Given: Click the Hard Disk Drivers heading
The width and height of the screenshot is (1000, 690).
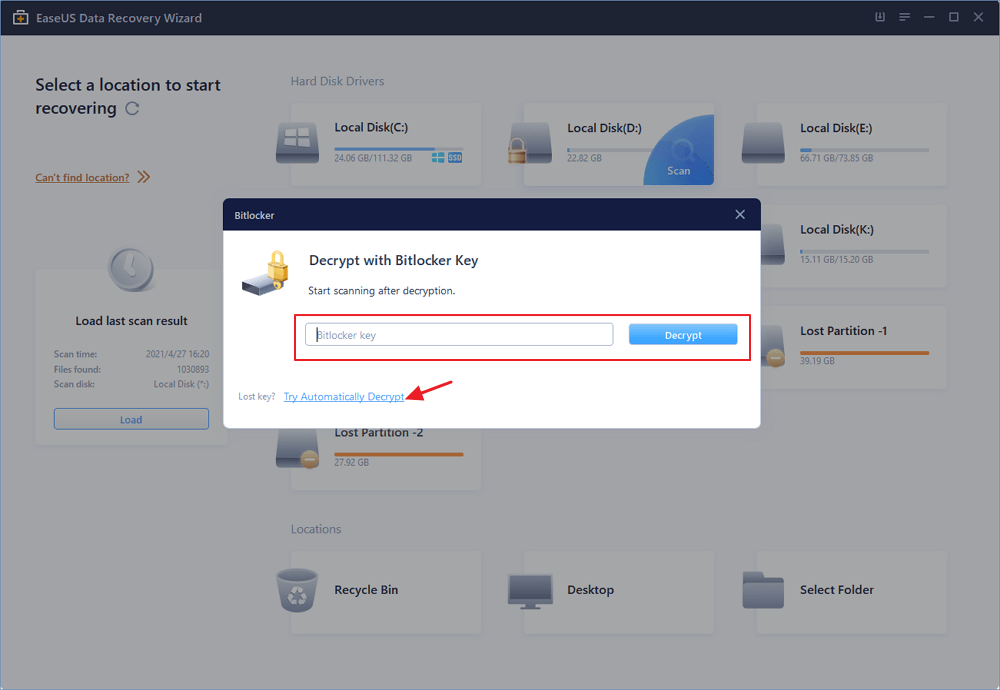Looking at the screenshot, I should click(x=337, y=81).
